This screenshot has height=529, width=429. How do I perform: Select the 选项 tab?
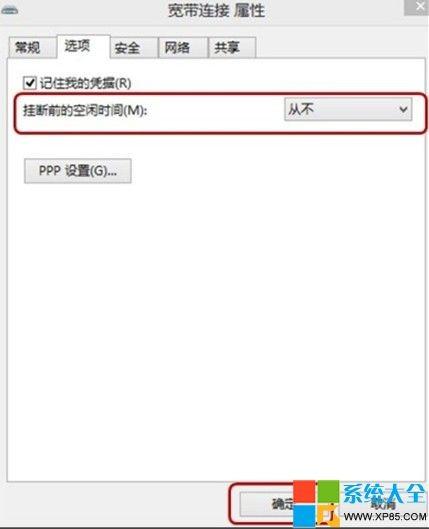click(83, 46)
